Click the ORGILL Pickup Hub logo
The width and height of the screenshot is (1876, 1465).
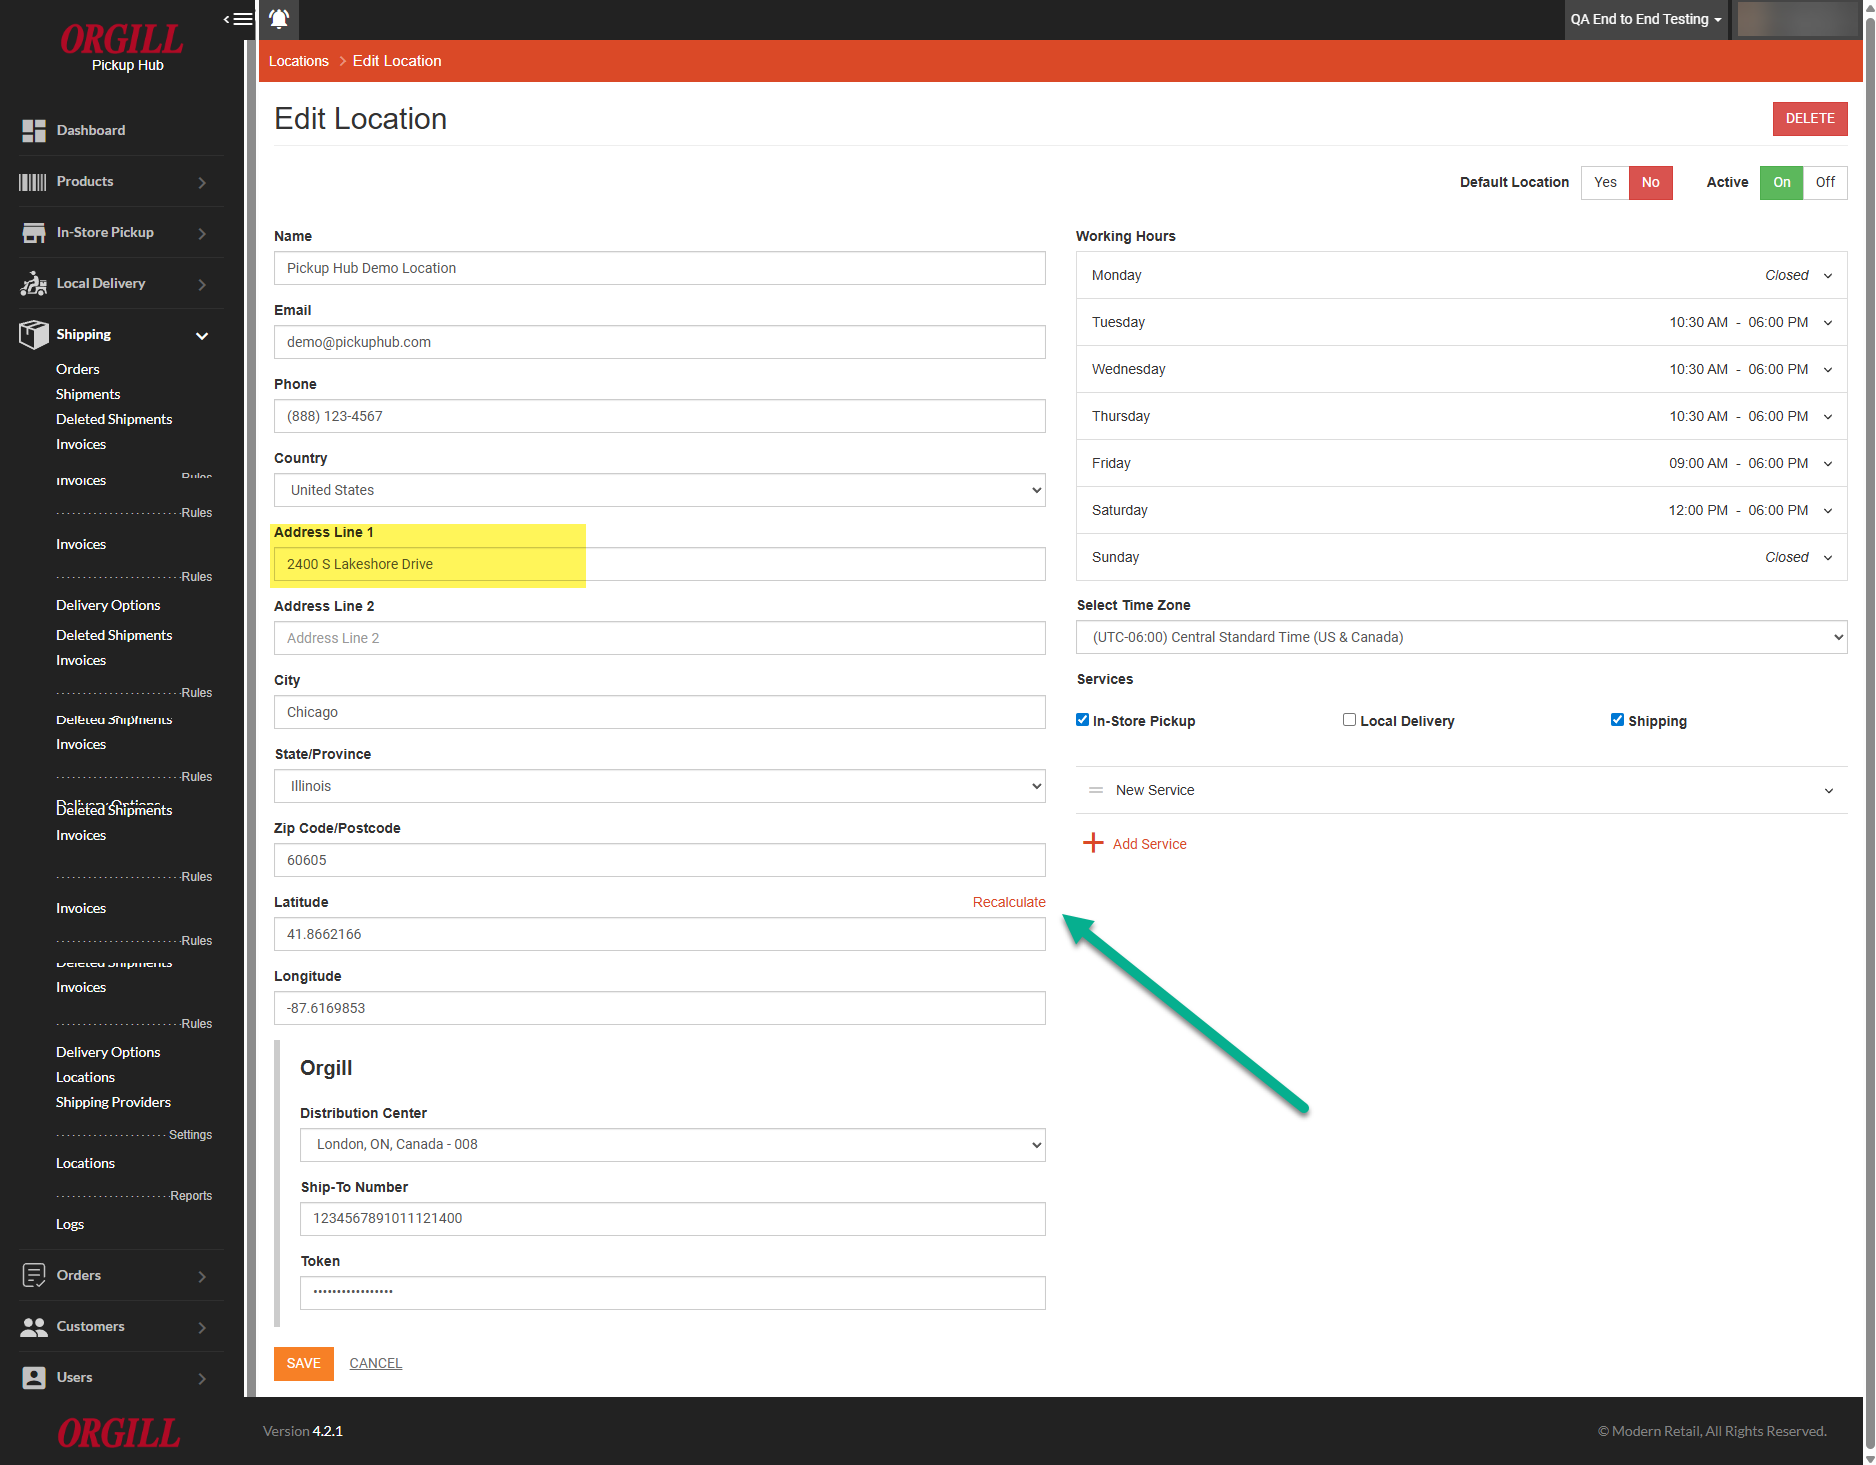(122, 48)
